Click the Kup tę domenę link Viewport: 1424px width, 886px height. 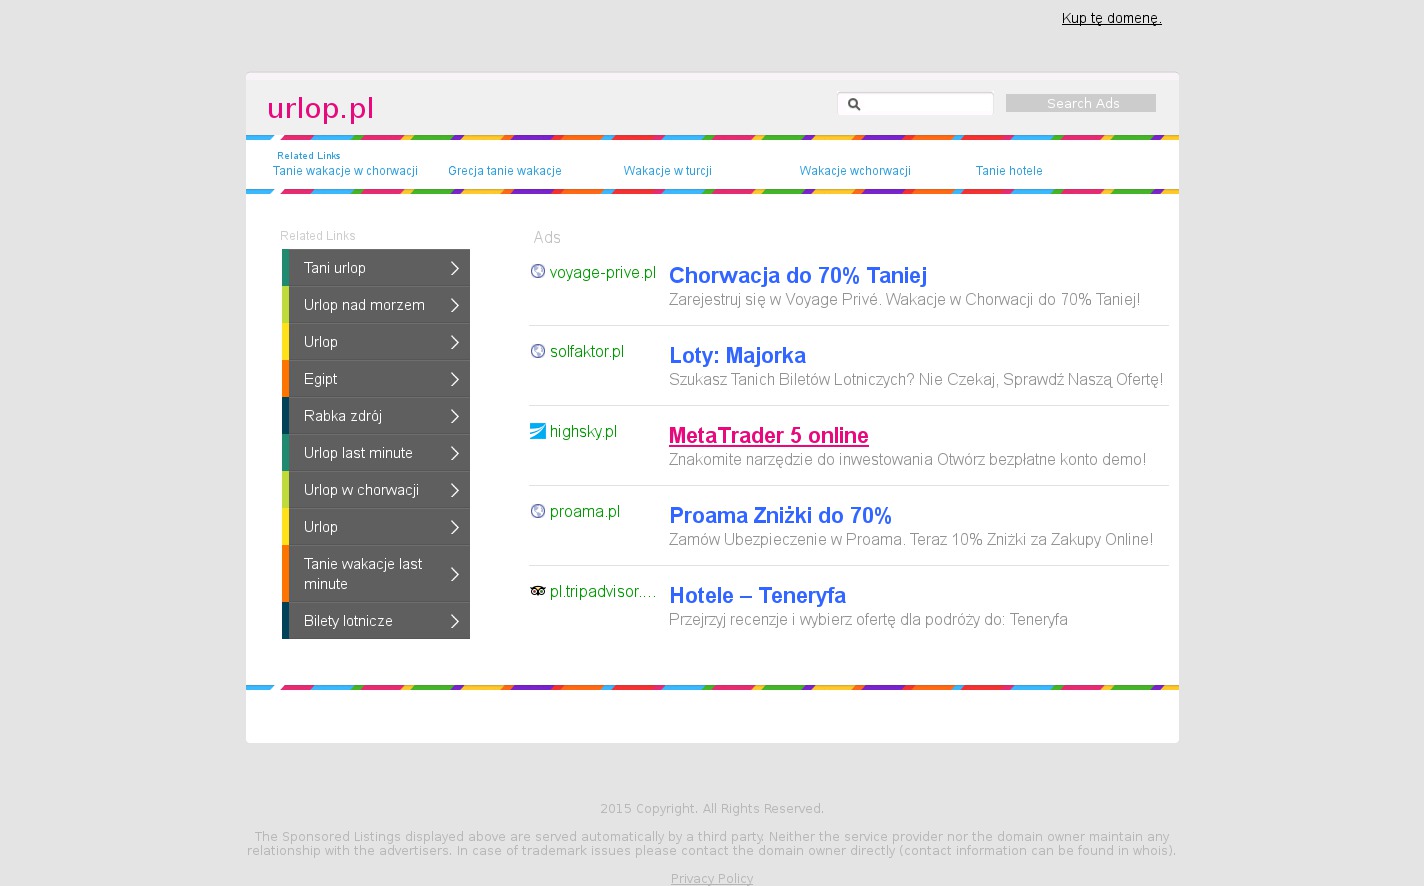click(1111, 18)
